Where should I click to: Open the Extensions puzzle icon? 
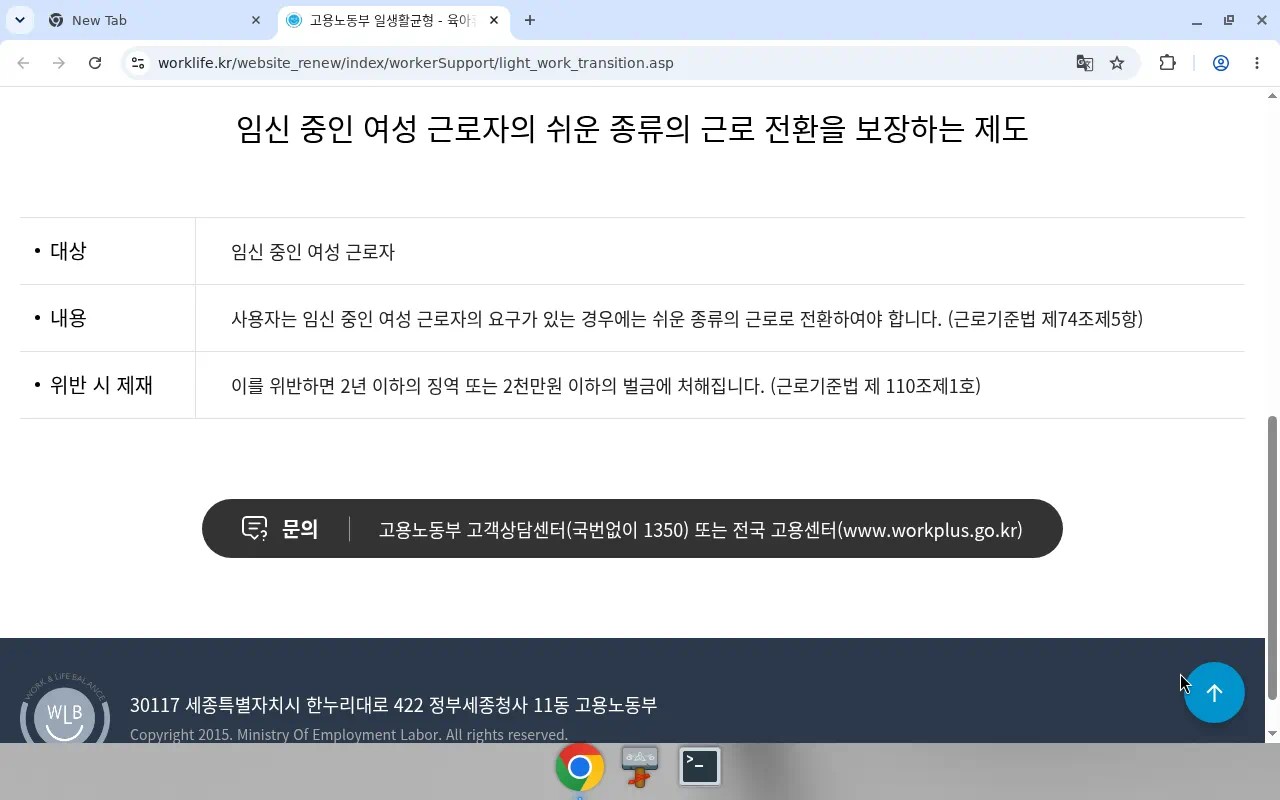click(x=1167, y=63)
